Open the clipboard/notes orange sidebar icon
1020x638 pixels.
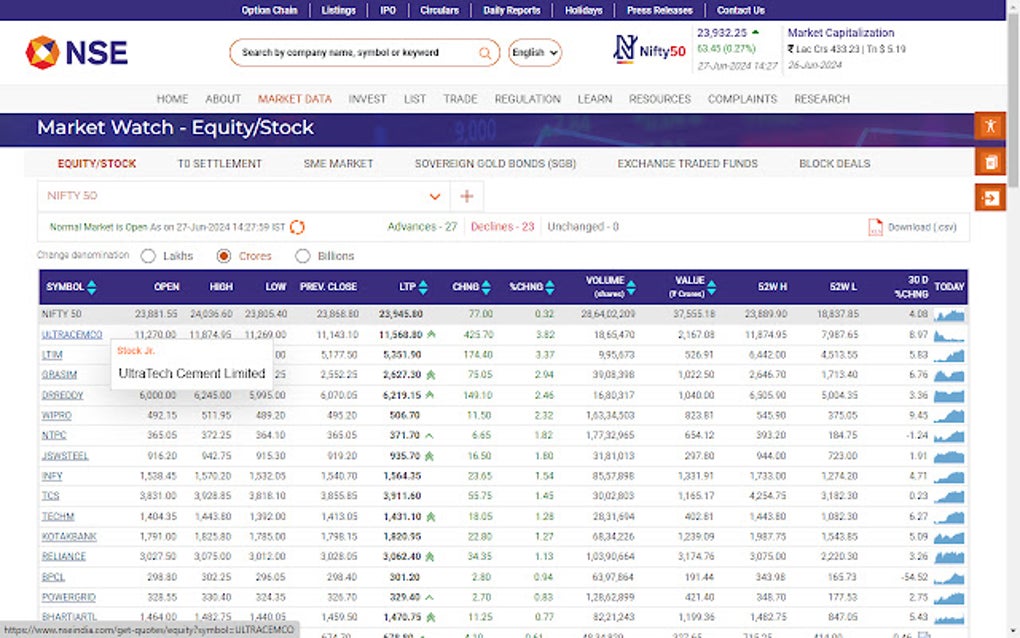989,161
